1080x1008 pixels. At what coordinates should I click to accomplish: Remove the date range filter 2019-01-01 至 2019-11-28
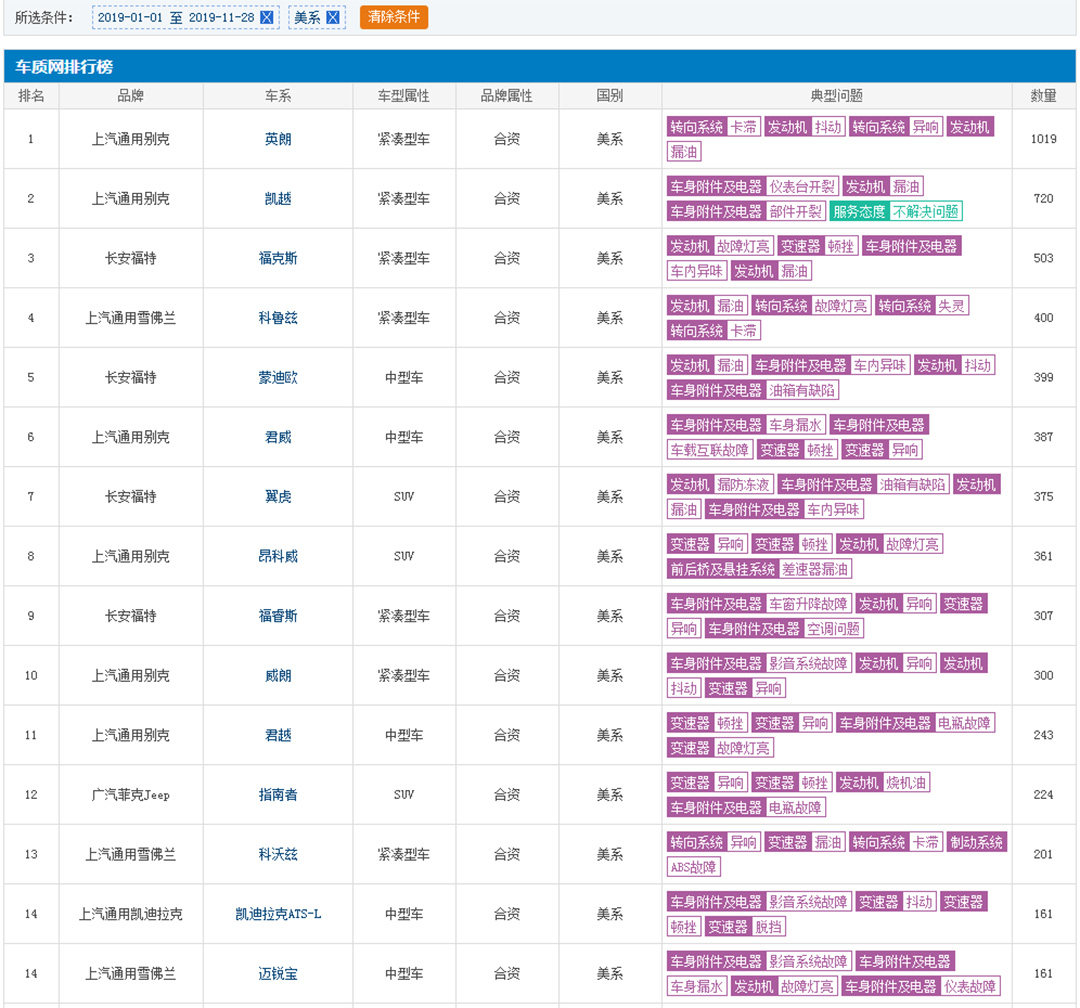point(266,18)
